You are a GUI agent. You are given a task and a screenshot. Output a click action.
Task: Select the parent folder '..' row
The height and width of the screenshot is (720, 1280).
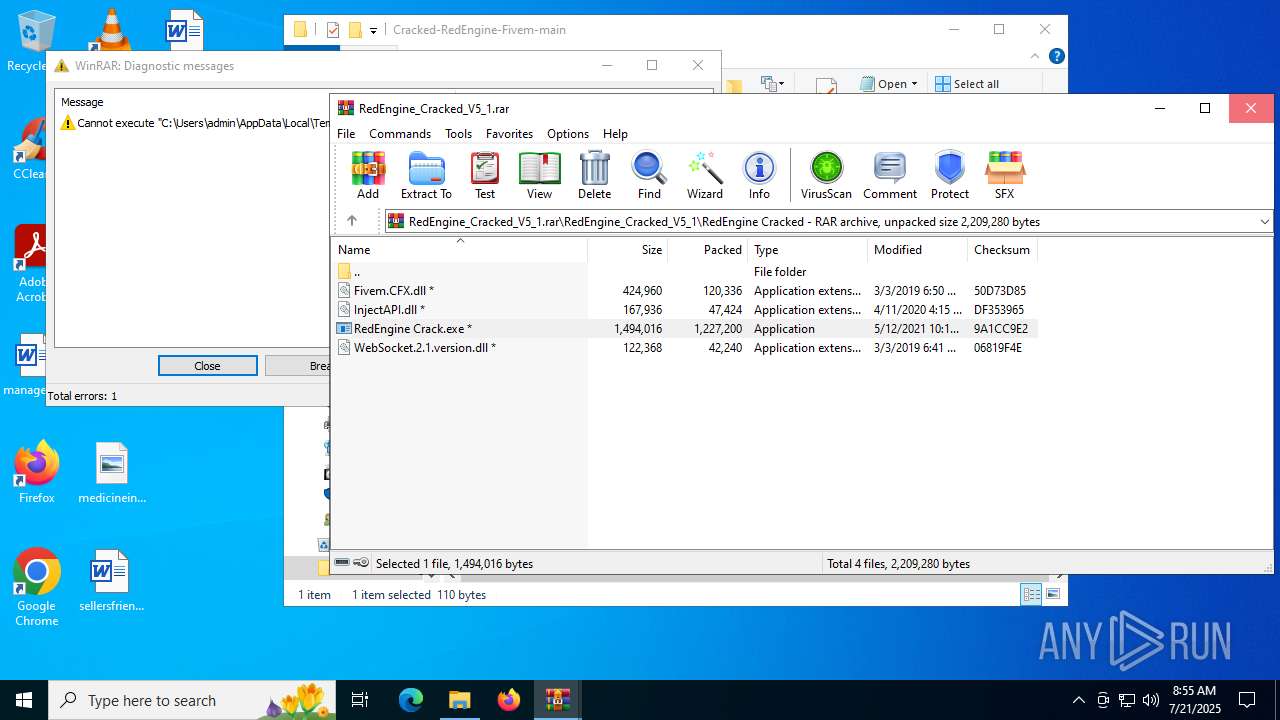click(684, 272)
